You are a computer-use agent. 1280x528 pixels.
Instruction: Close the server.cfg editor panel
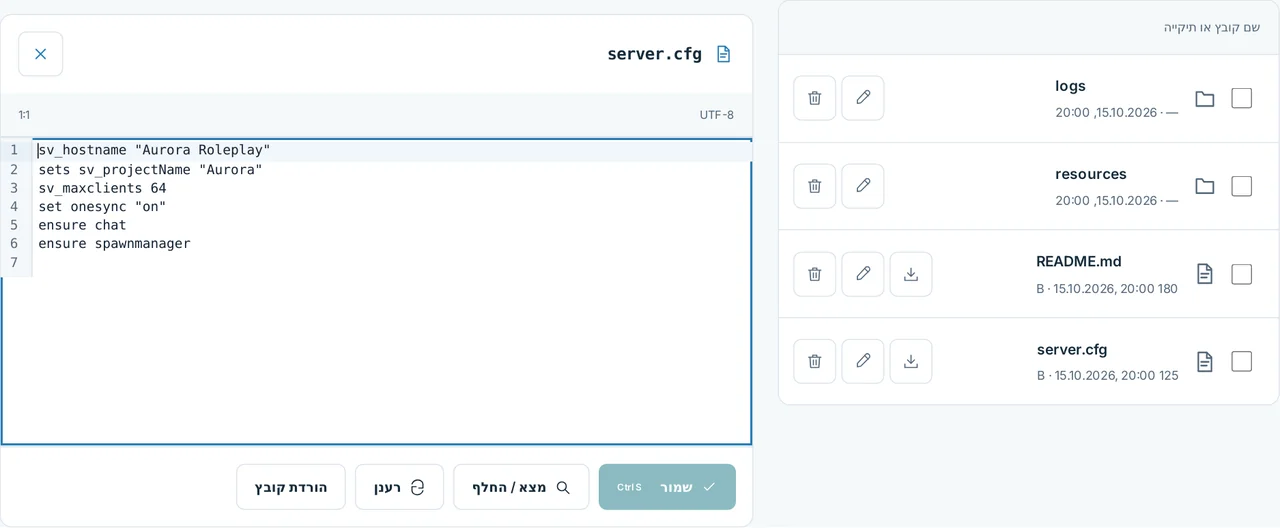[41, 54]
